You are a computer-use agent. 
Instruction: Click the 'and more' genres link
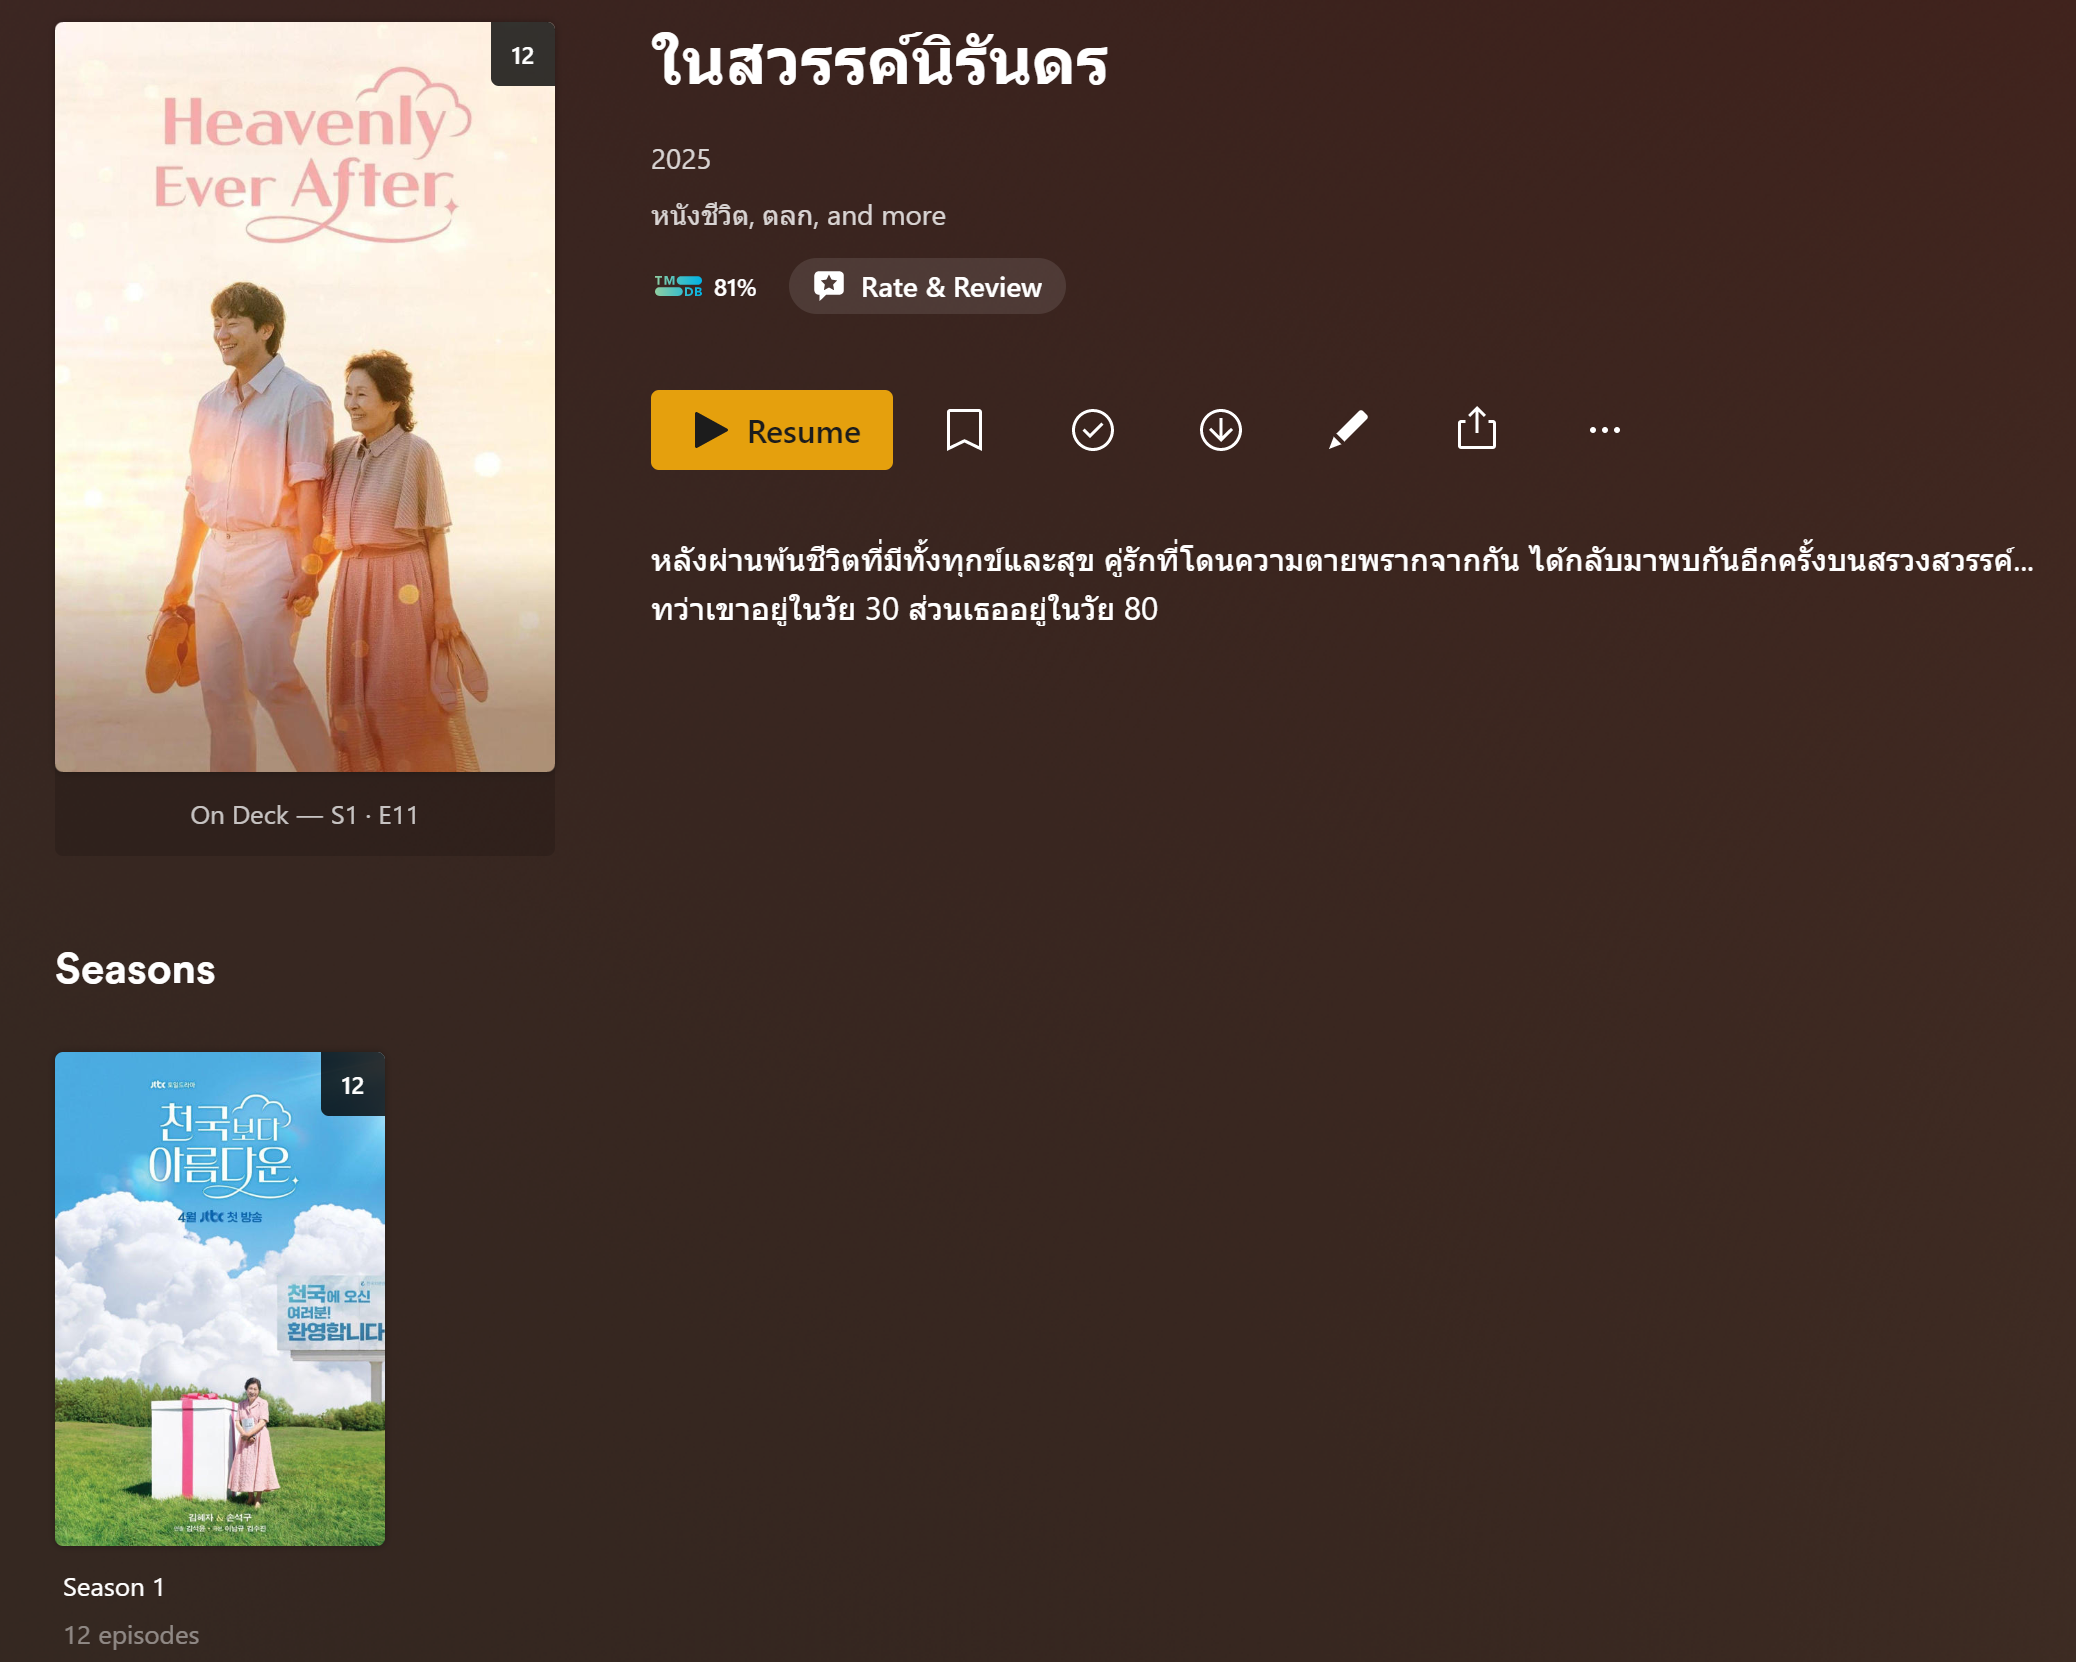886,216
